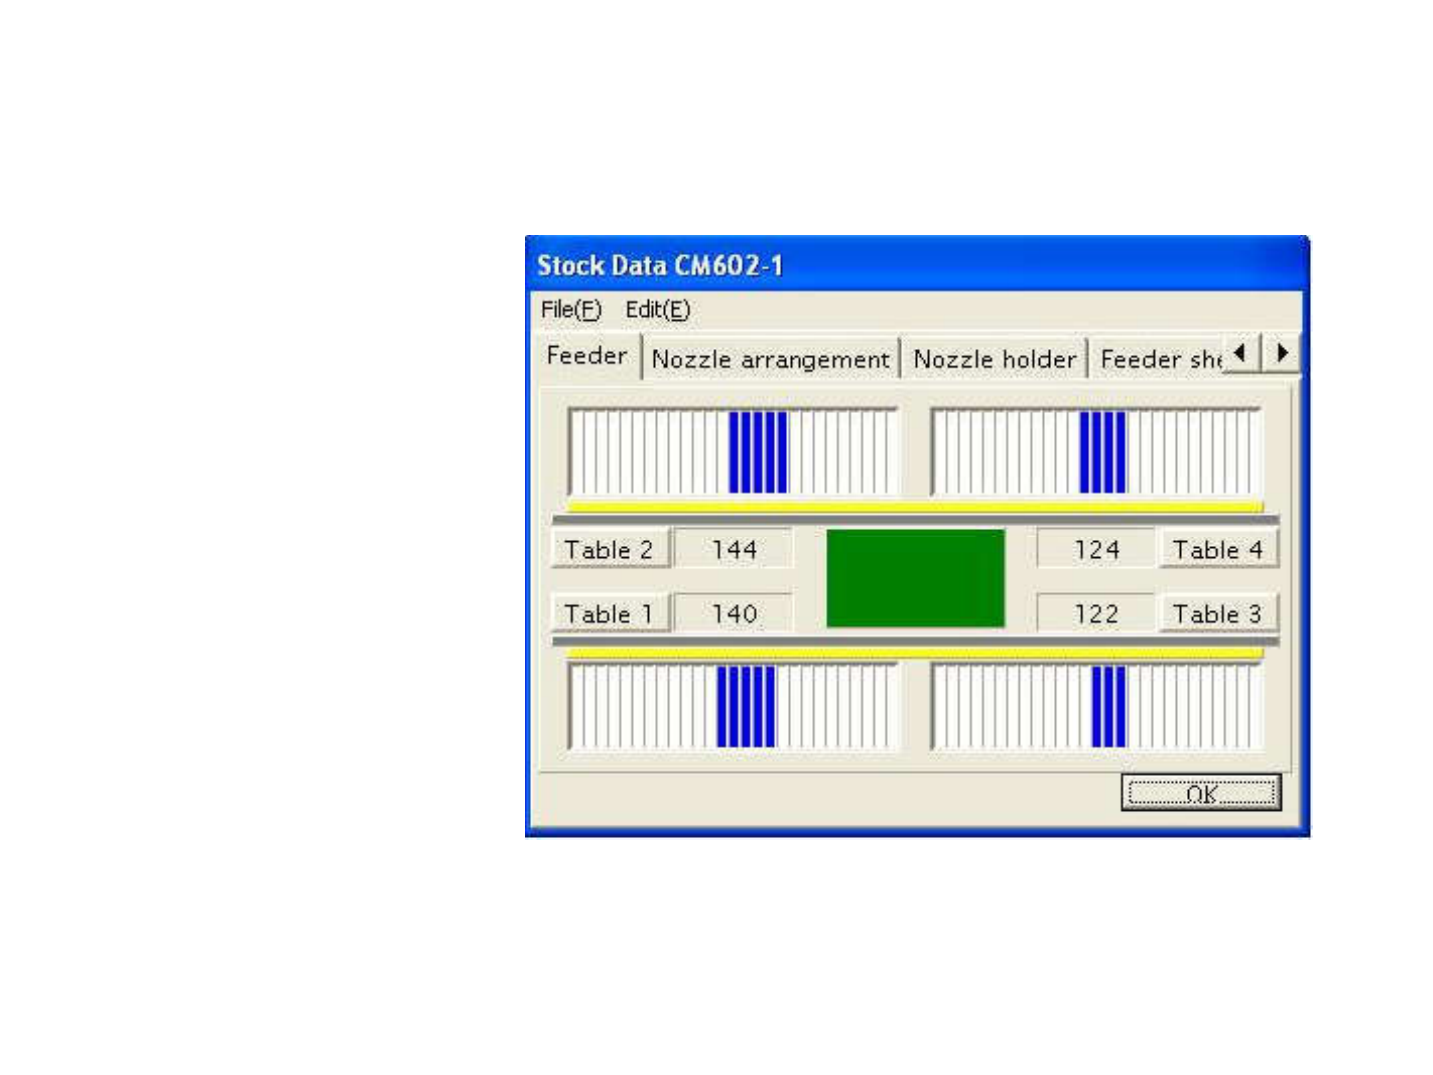This screenshot has height=1075, width=1433.
Task: Select the 144 value field for Table 2
Action: coord(734,550)
